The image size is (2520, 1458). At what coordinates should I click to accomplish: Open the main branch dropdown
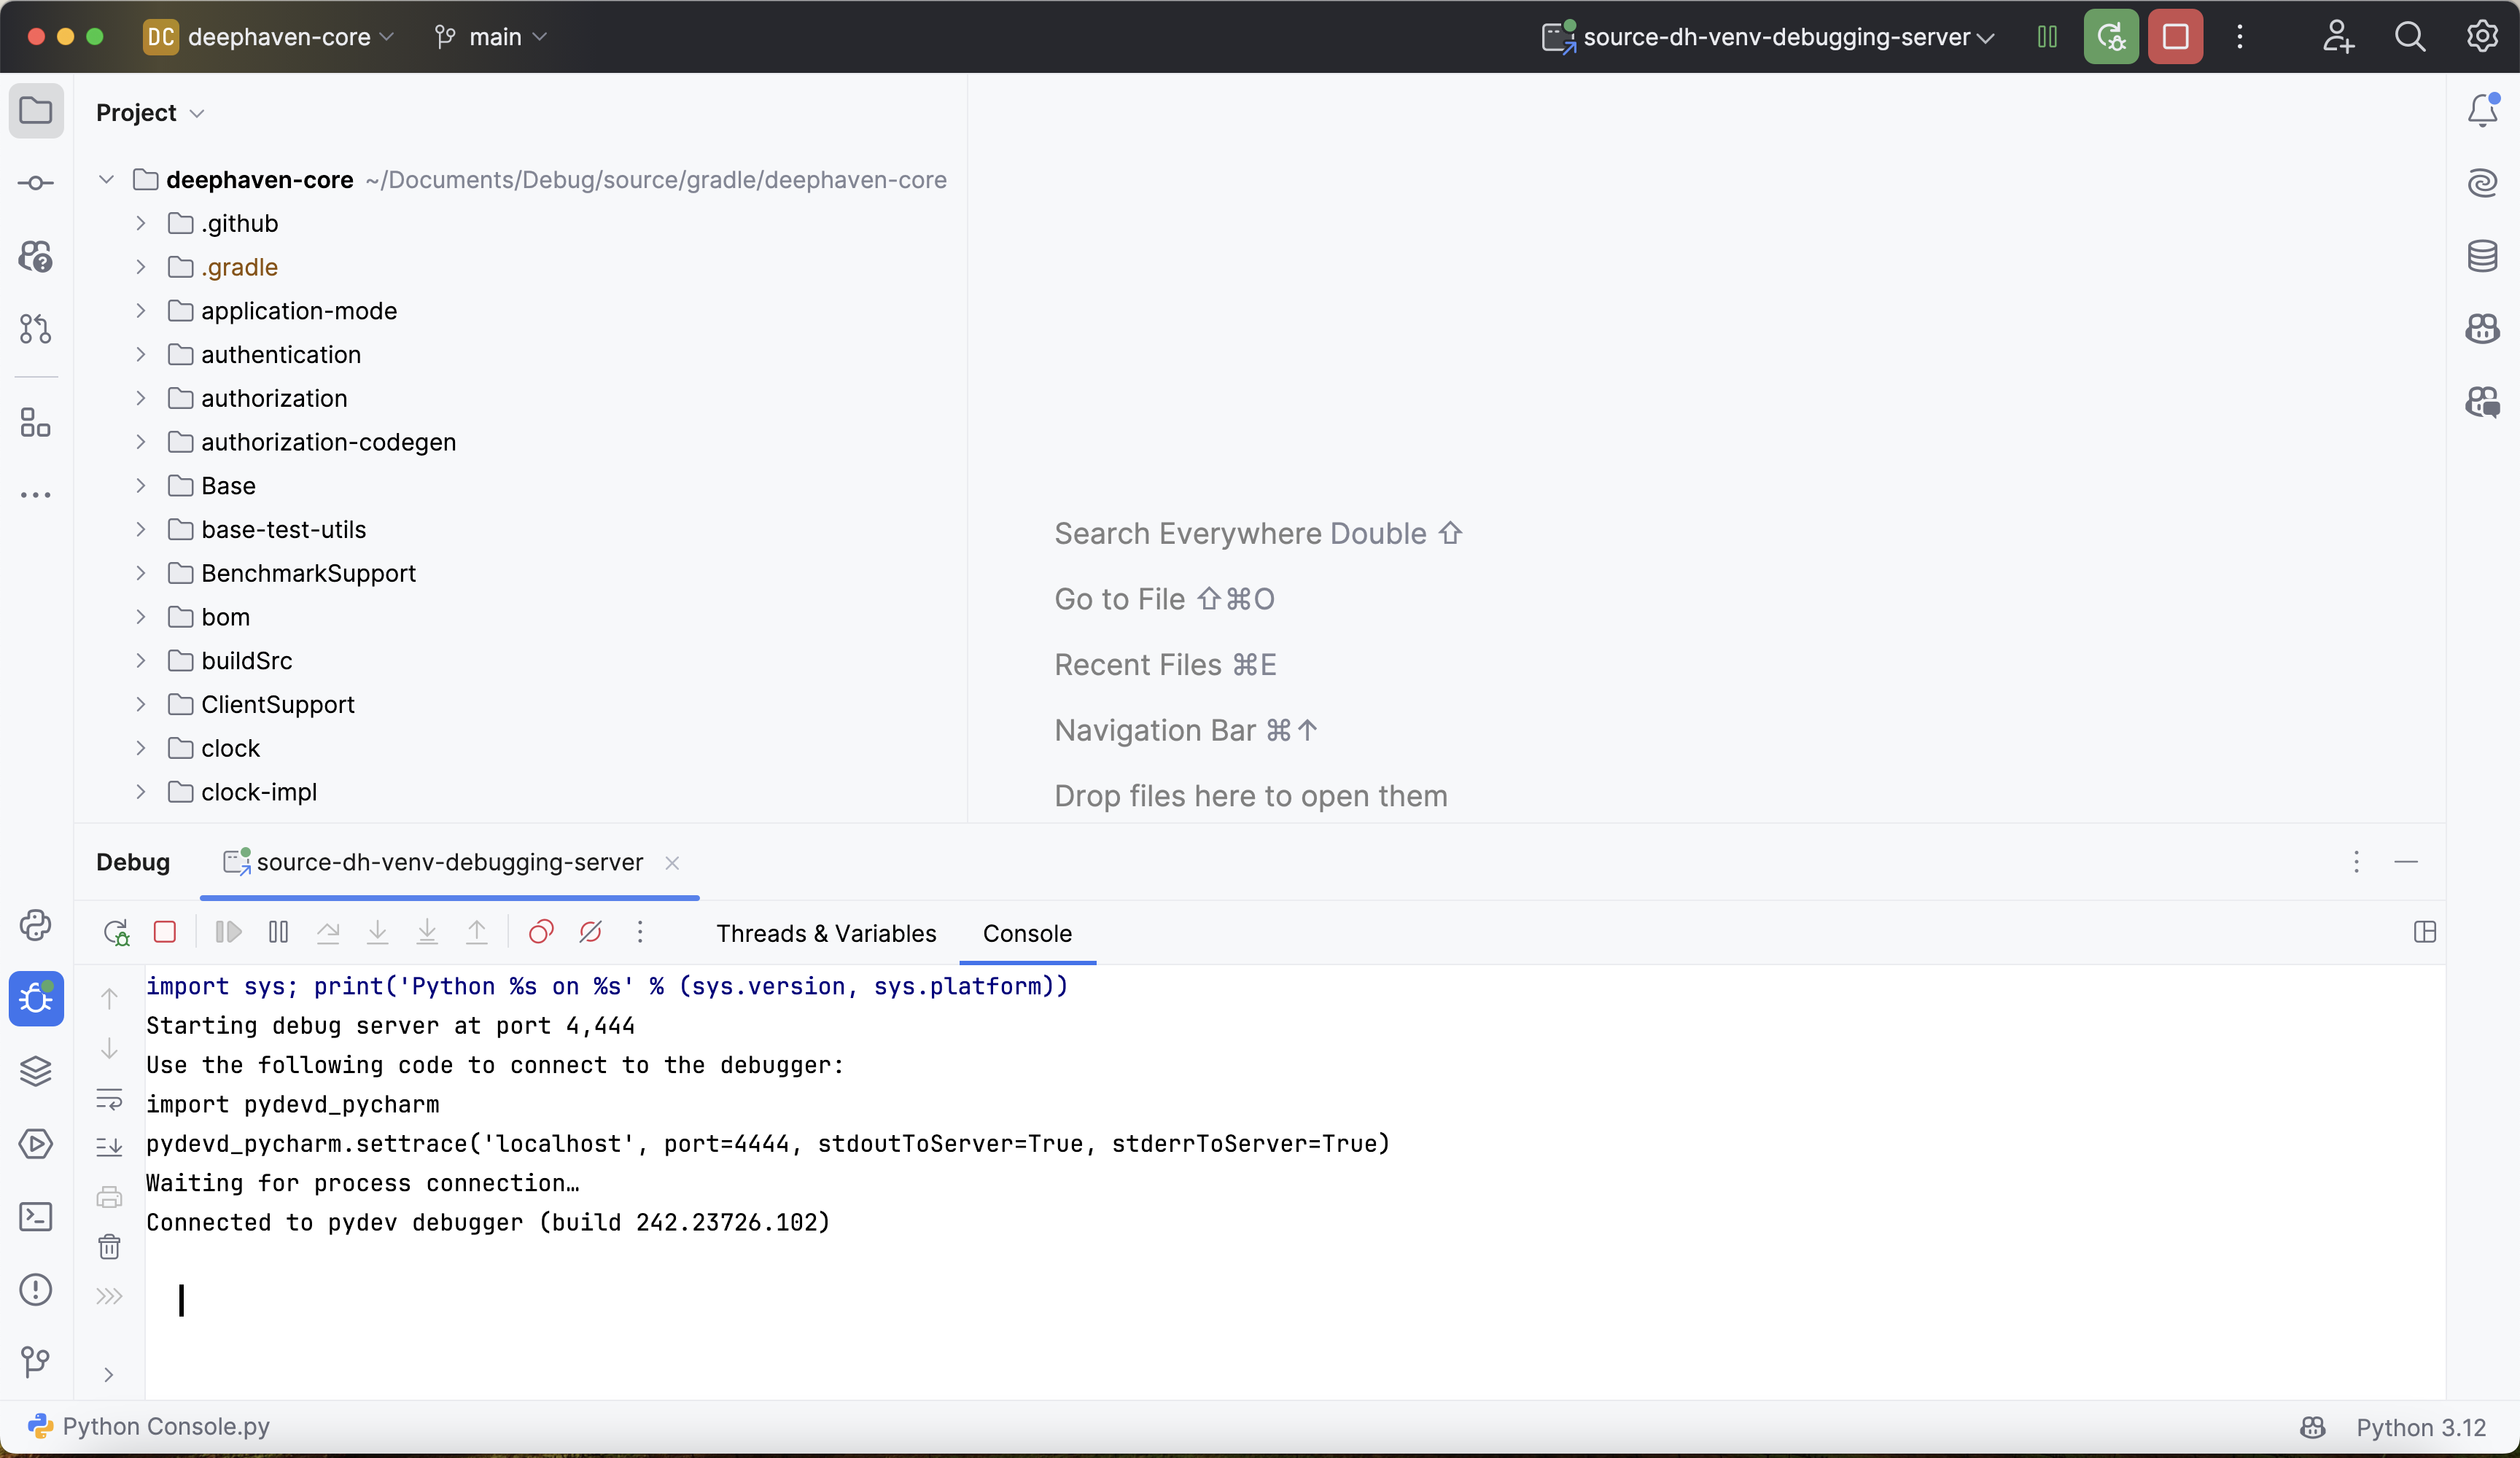[x=492, y=37]
